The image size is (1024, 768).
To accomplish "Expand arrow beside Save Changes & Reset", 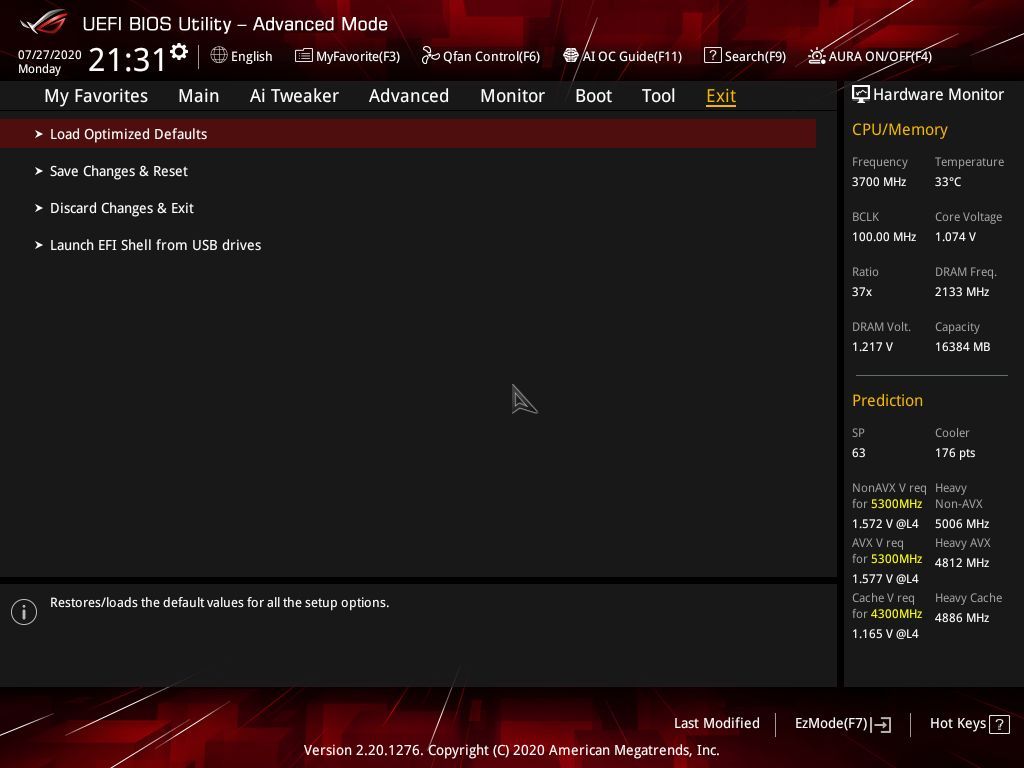I will coord(39,171).
